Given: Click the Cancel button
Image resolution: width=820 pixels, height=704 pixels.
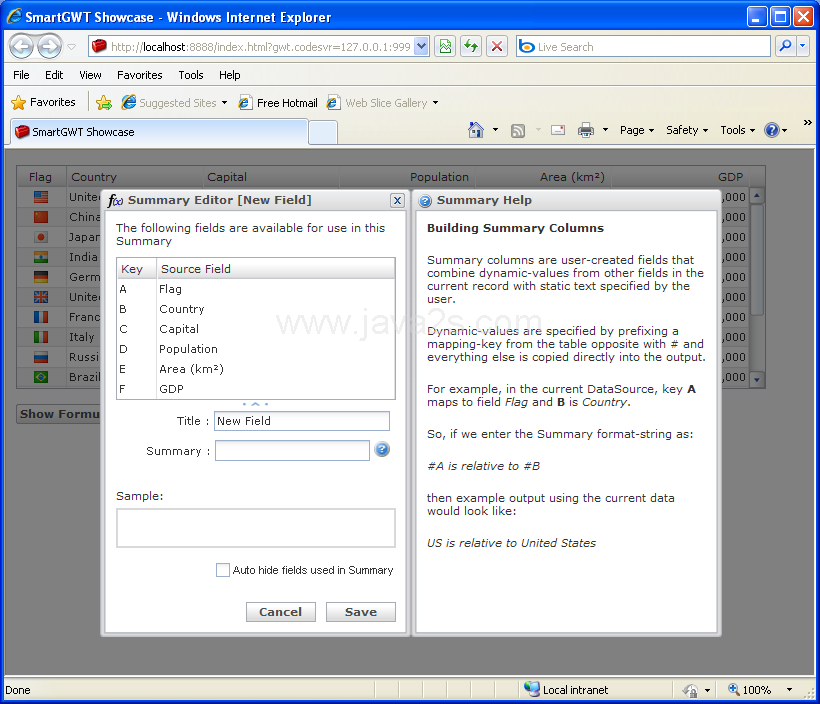Looking at the screenshot, I should (281, 611).
